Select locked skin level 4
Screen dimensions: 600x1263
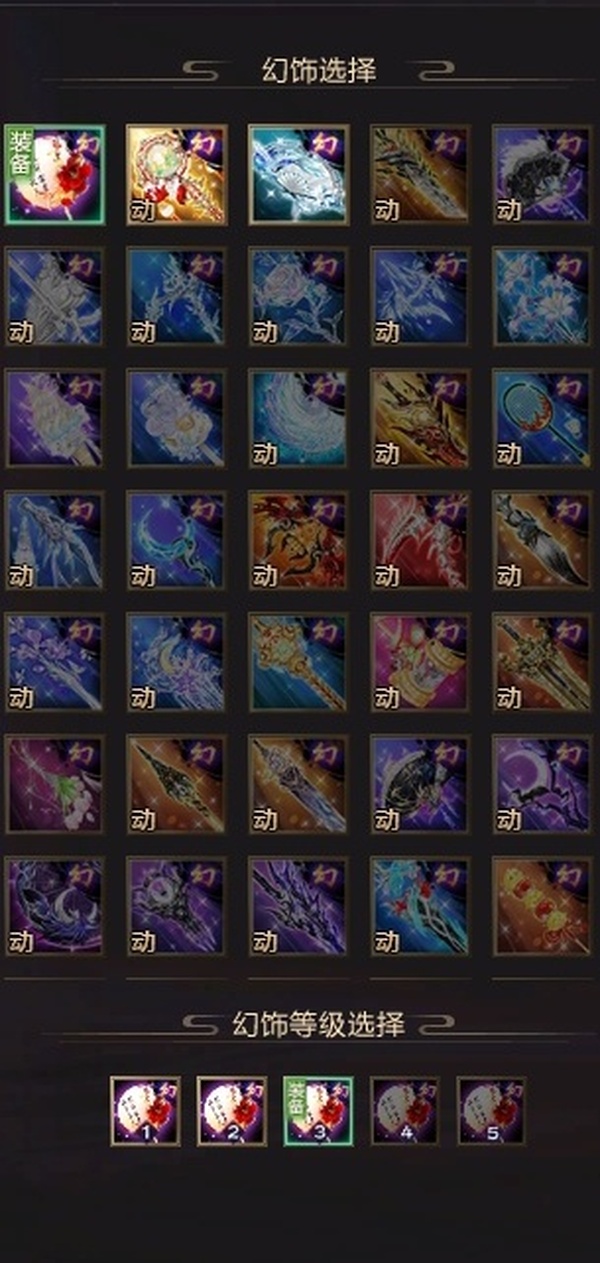[x=405, y=1111]
